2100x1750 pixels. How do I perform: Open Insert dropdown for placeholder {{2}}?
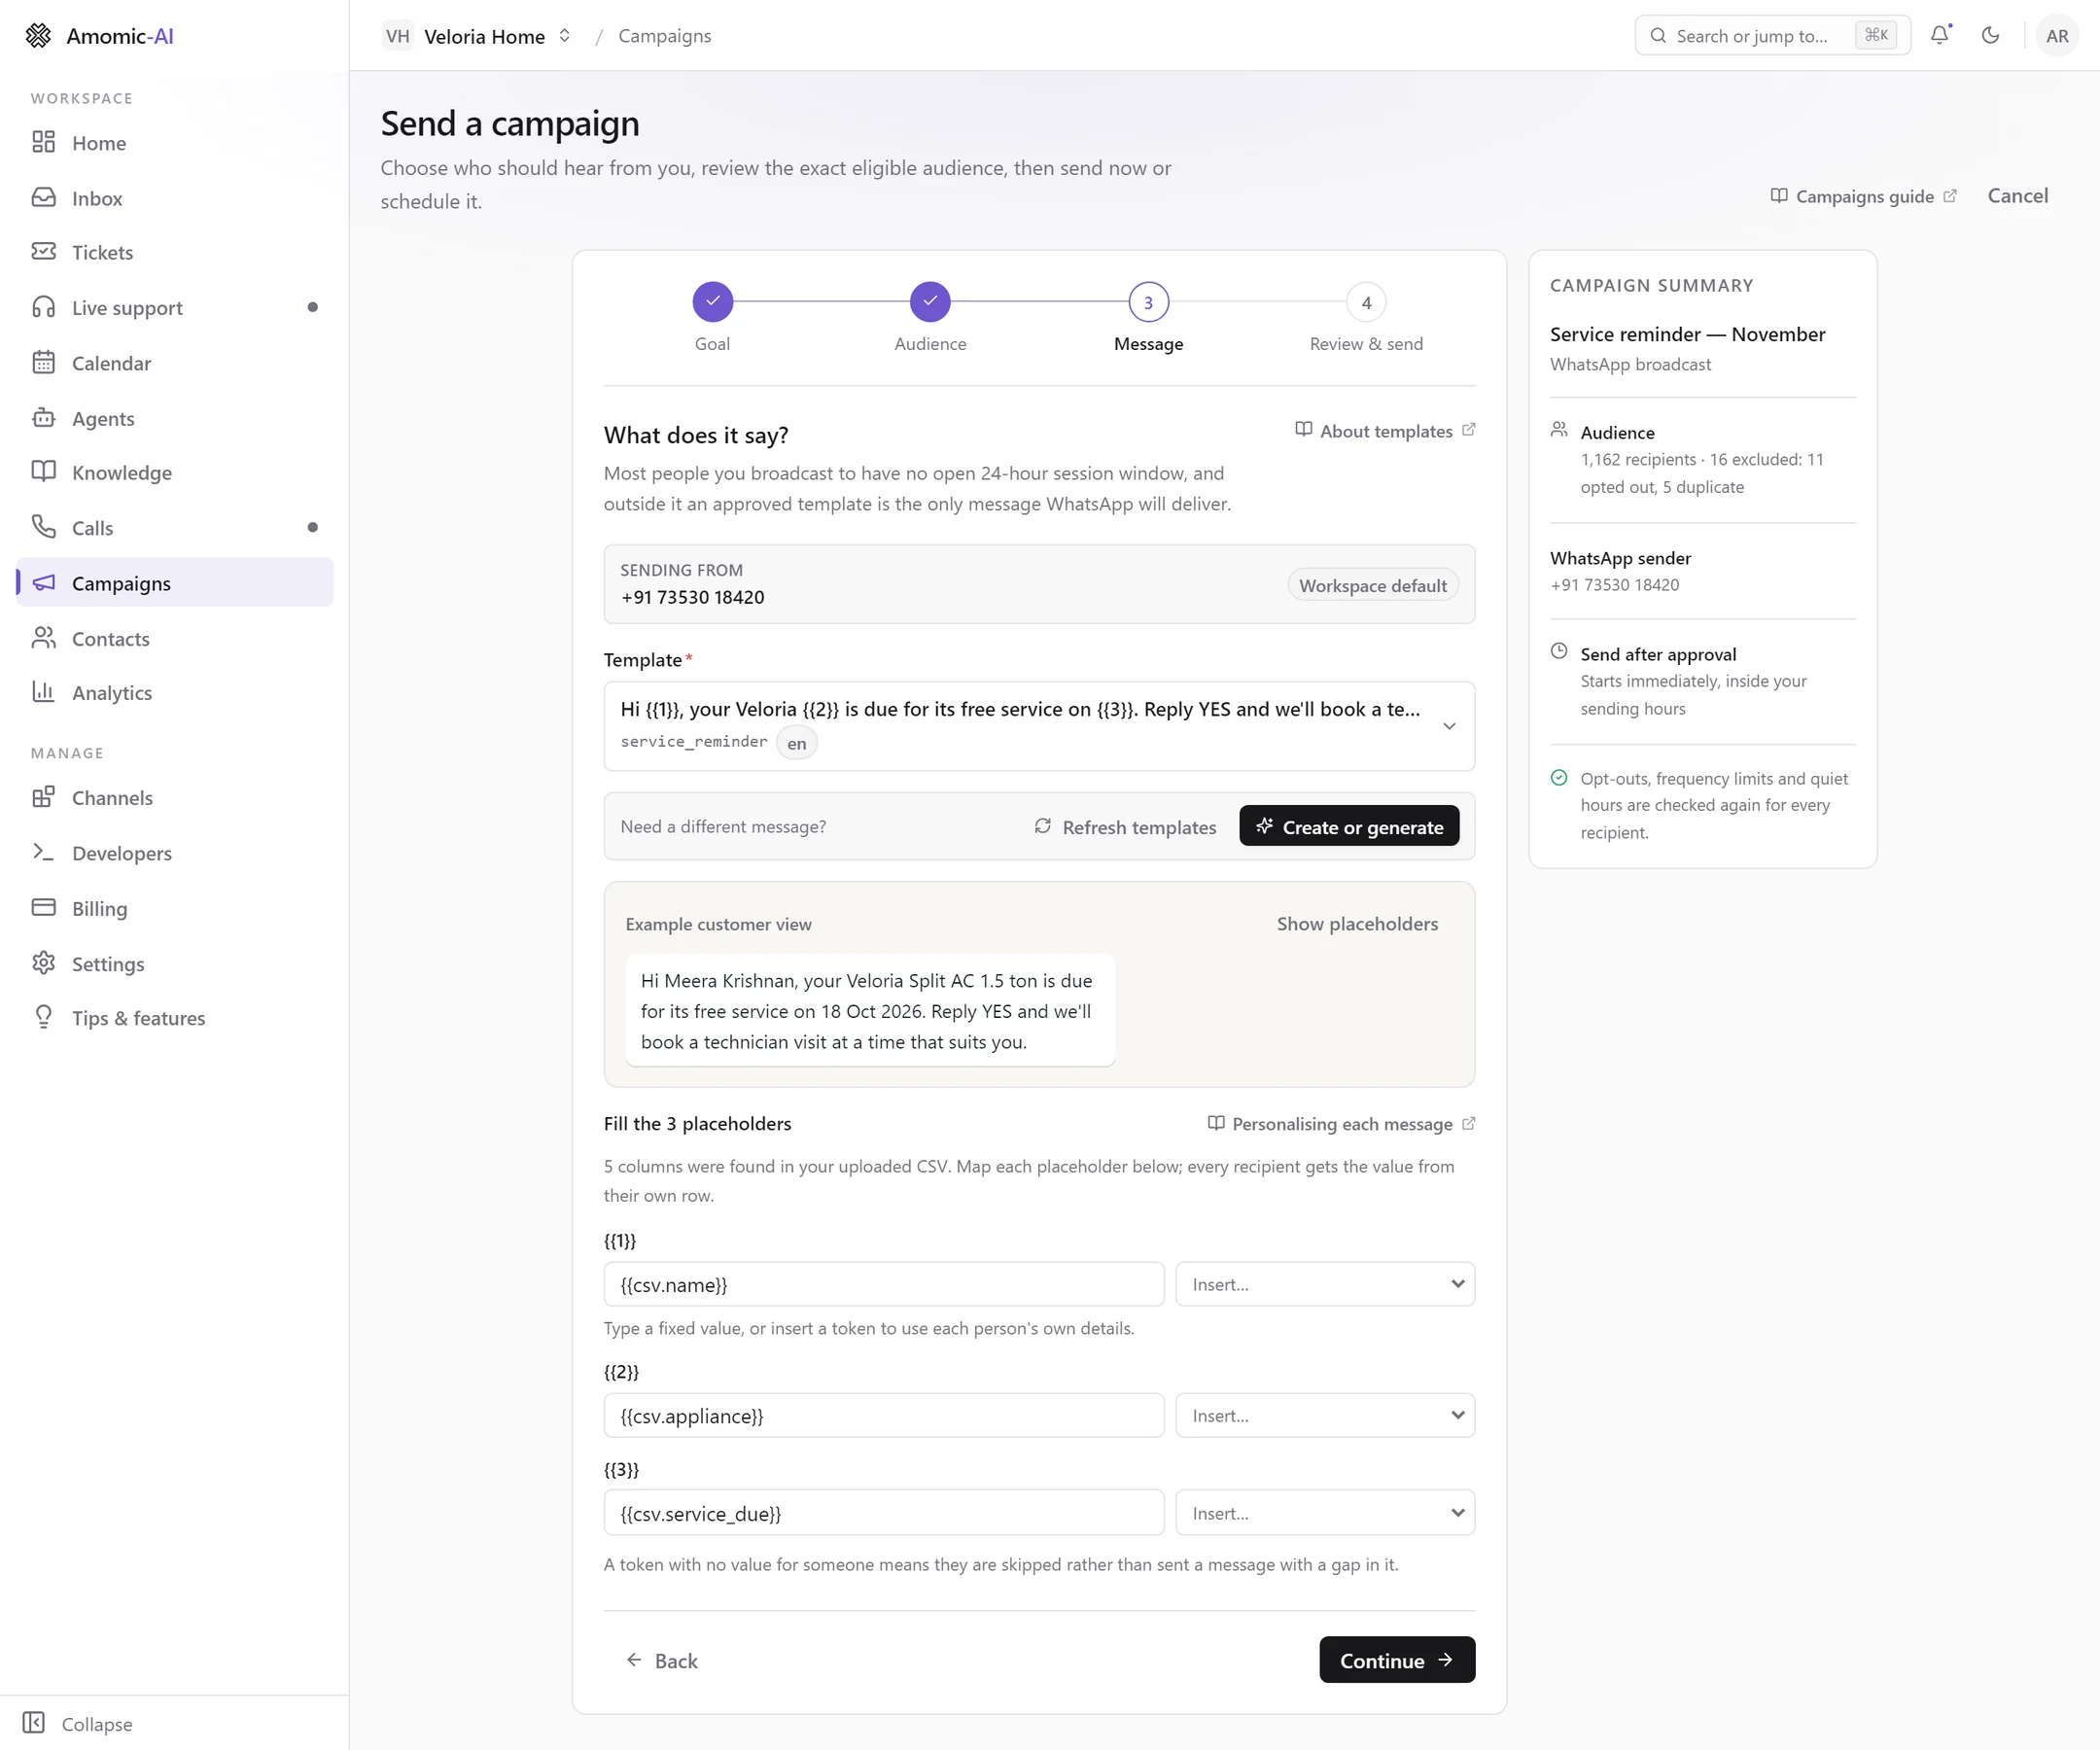click(1325, 1415)
